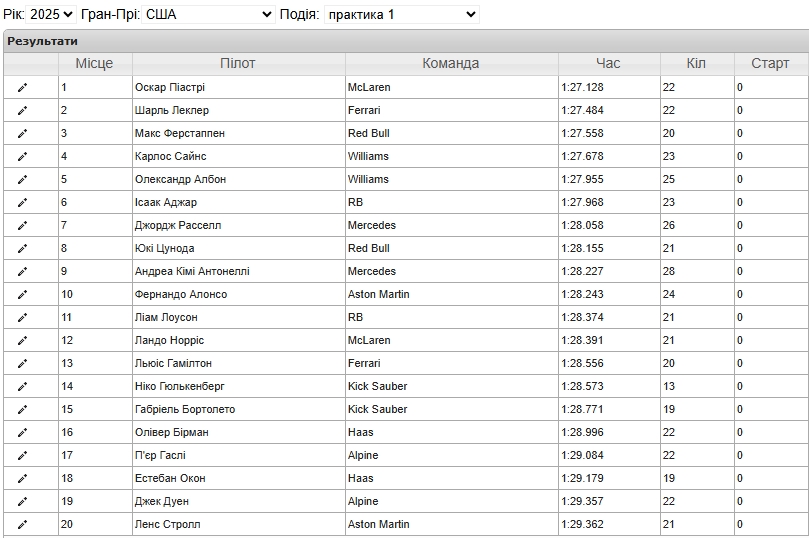Sort by the Час column header
Viewport: 809px width, 538px height.
click(608, 63)
